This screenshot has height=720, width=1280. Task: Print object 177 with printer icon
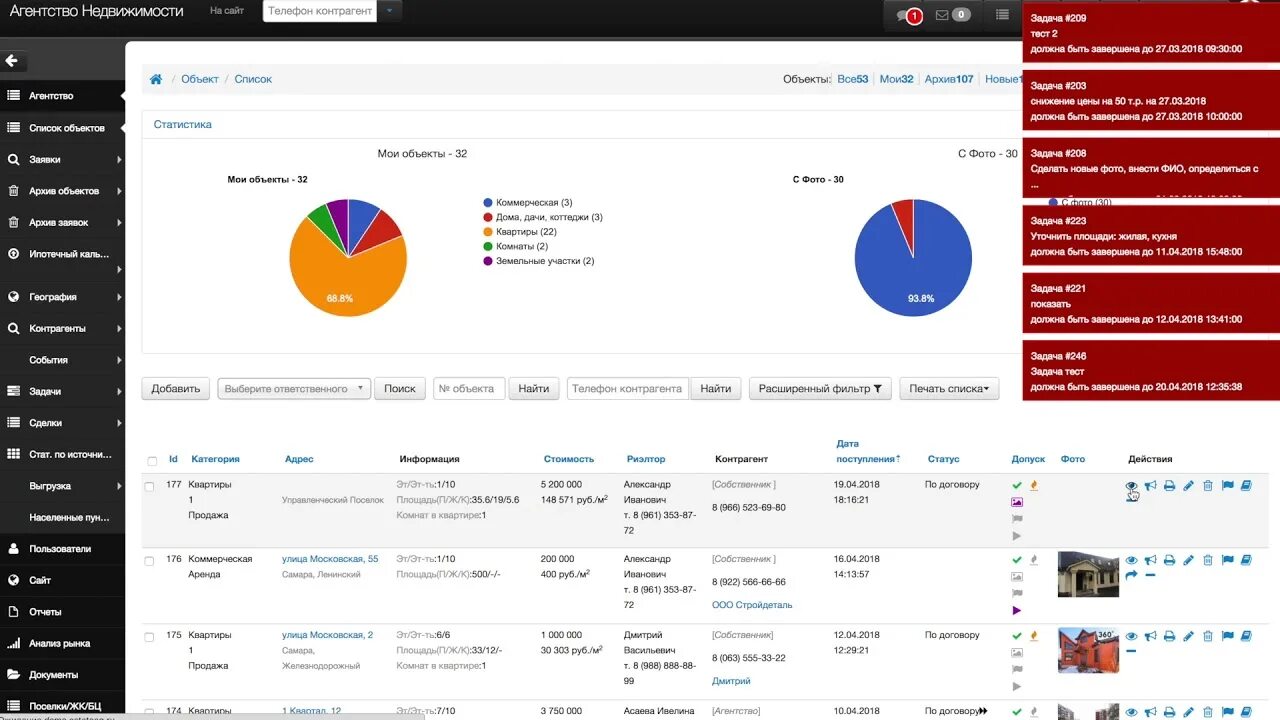(1169, 486)
